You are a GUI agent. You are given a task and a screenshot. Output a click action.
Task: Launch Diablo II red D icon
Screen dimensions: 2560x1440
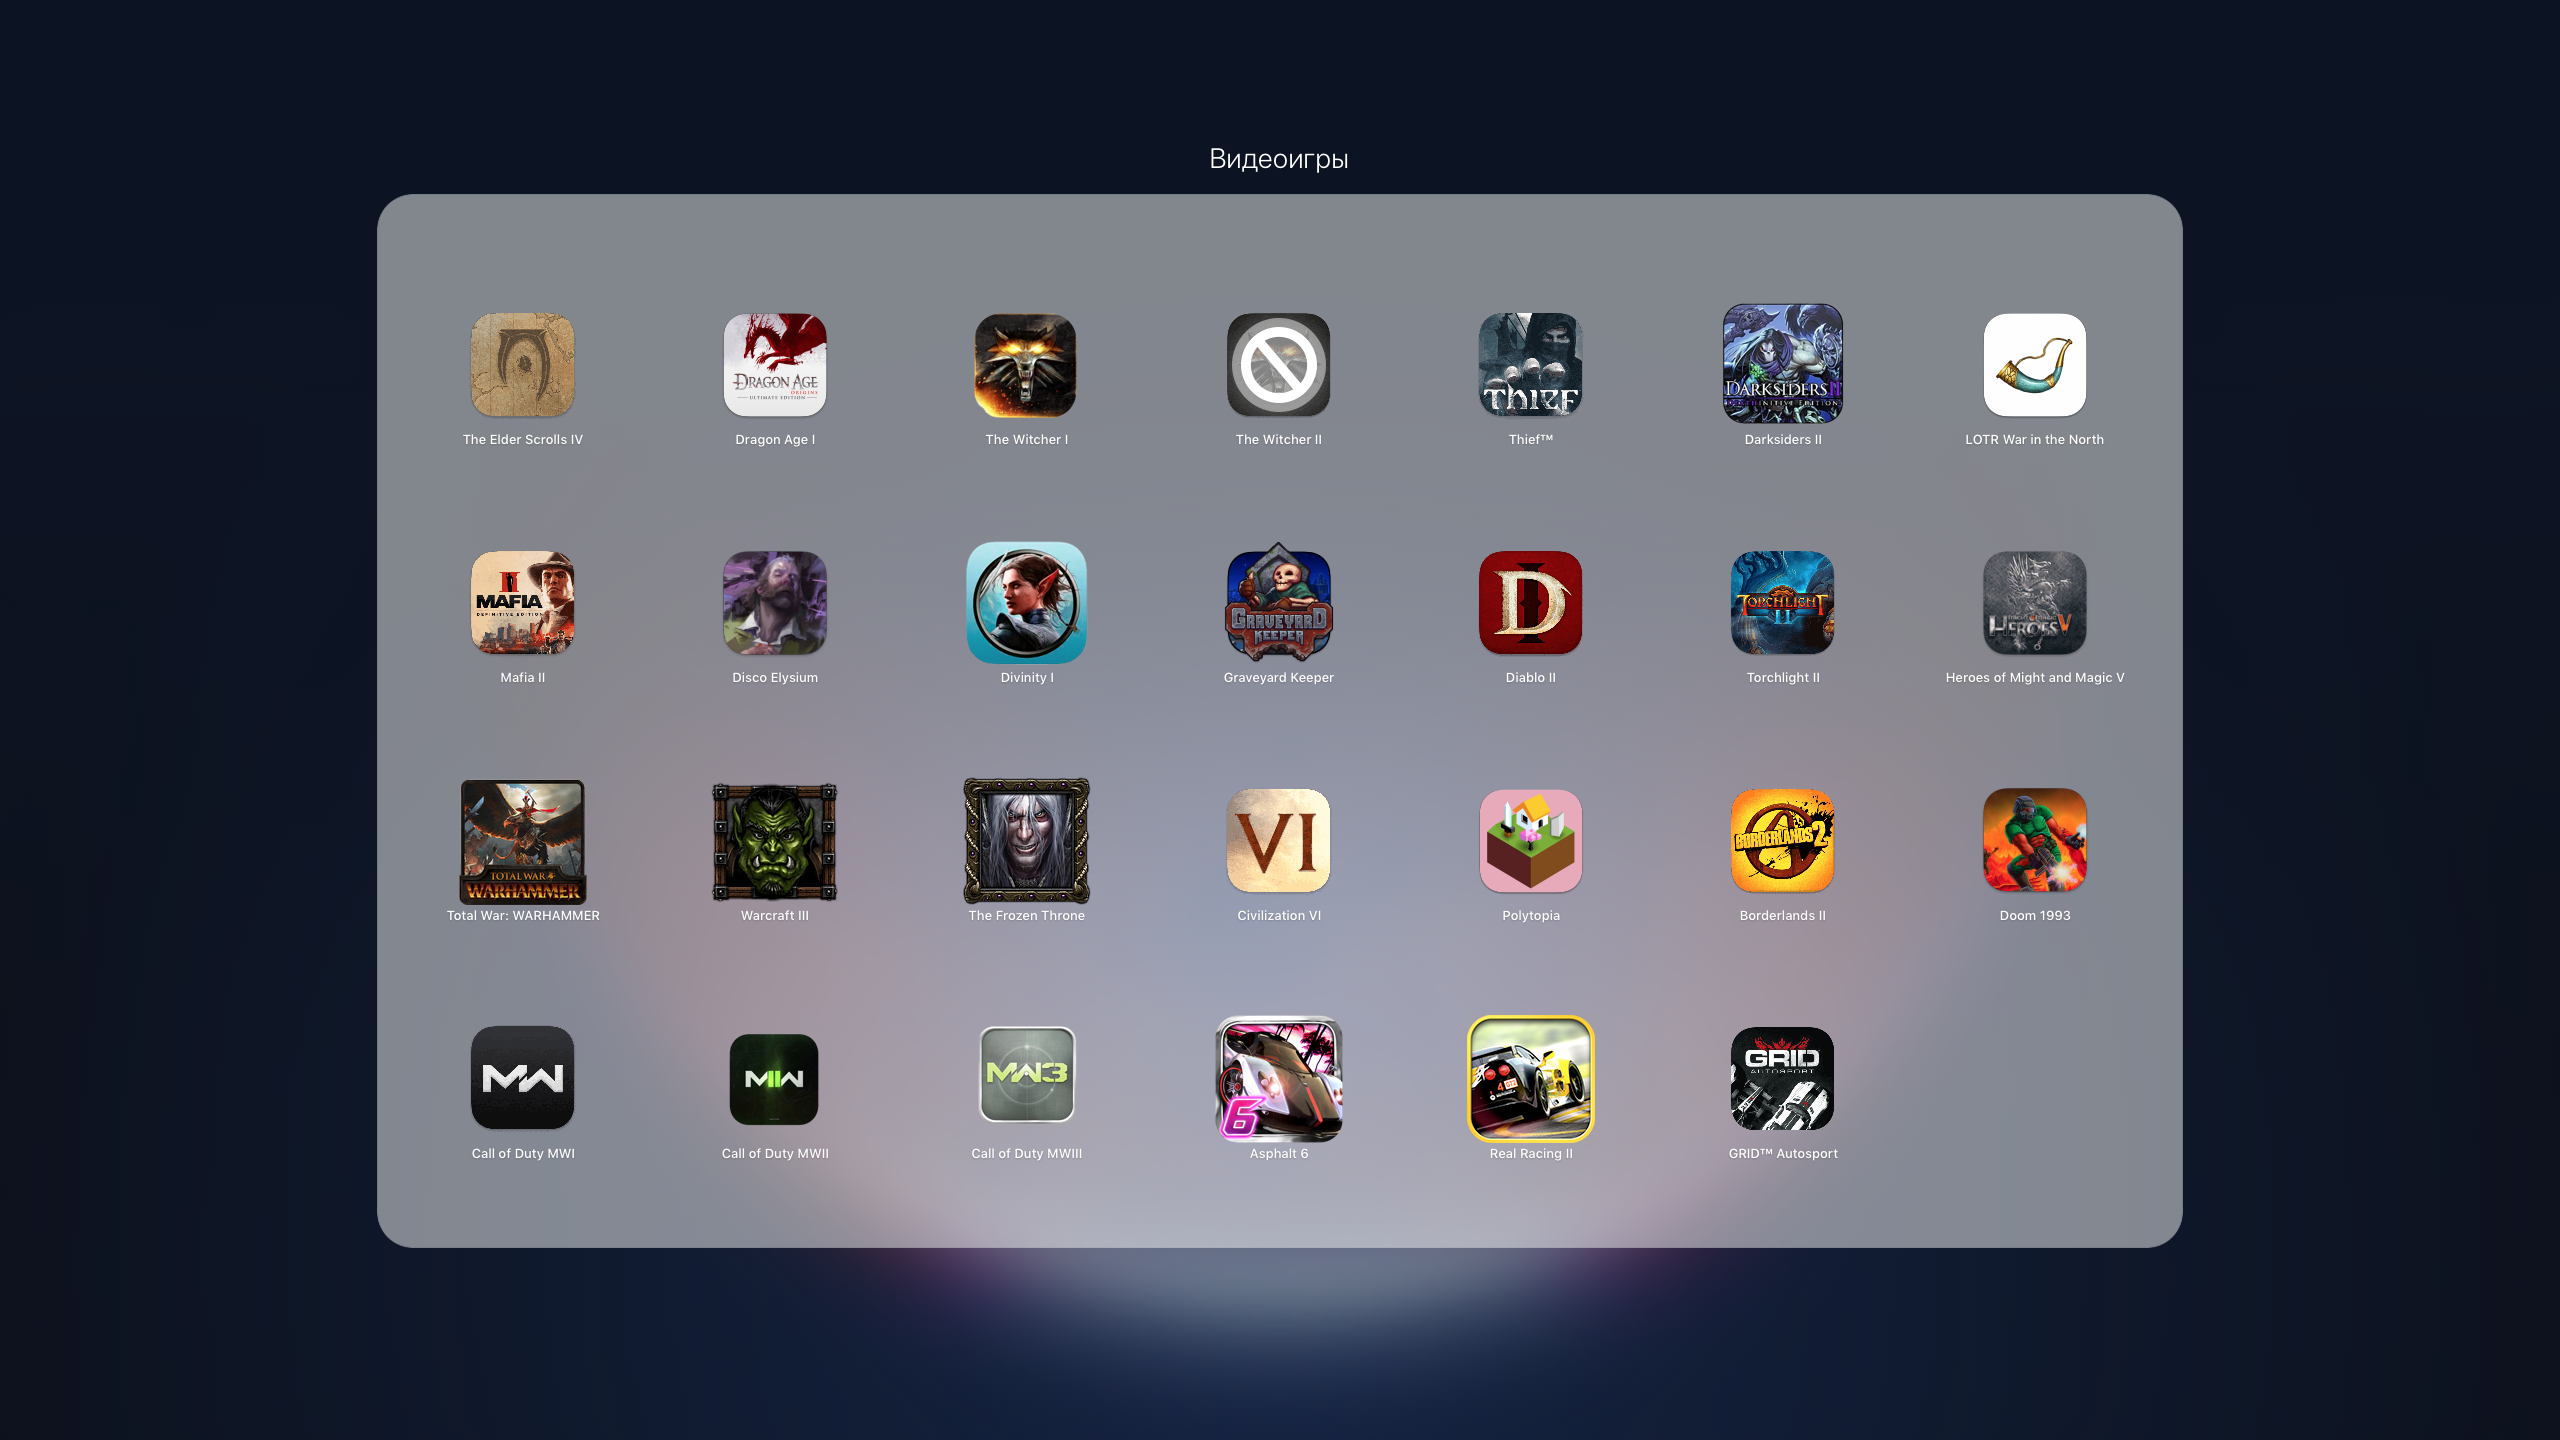(x=1530, y=603)
